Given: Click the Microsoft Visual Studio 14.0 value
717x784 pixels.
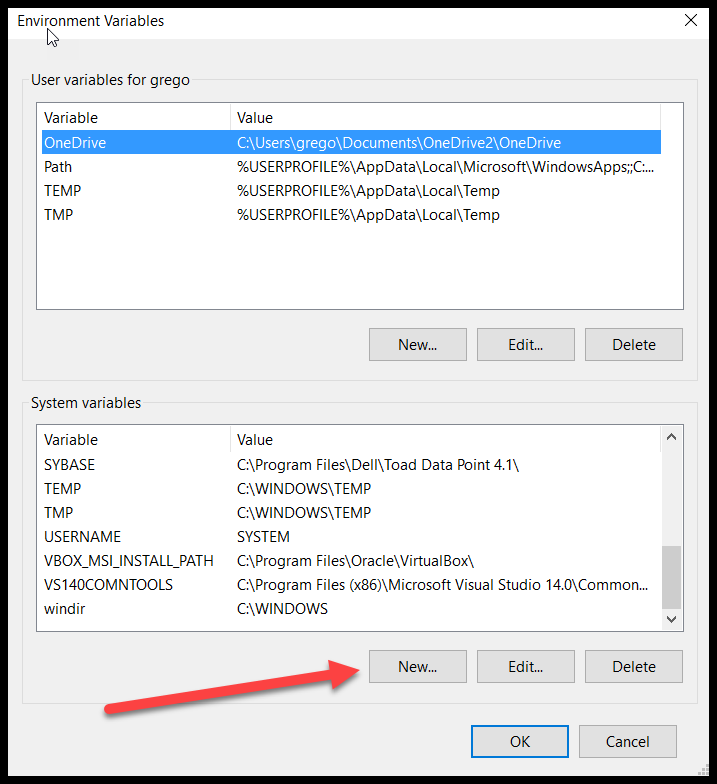Looking at the screenshot, I should (x=442, y=584).
